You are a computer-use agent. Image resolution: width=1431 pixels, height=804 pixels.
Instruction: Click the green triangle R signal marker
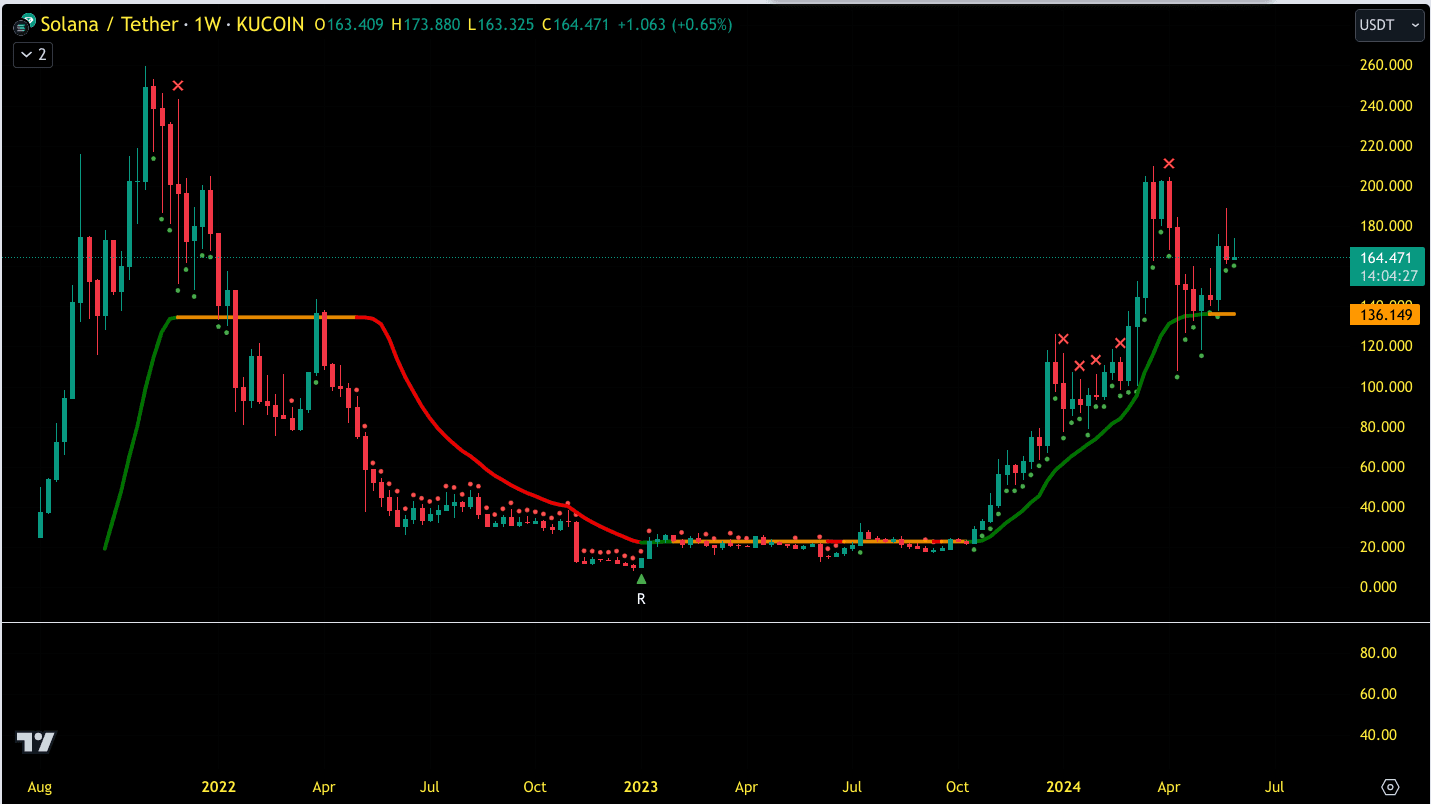(641, 579)
